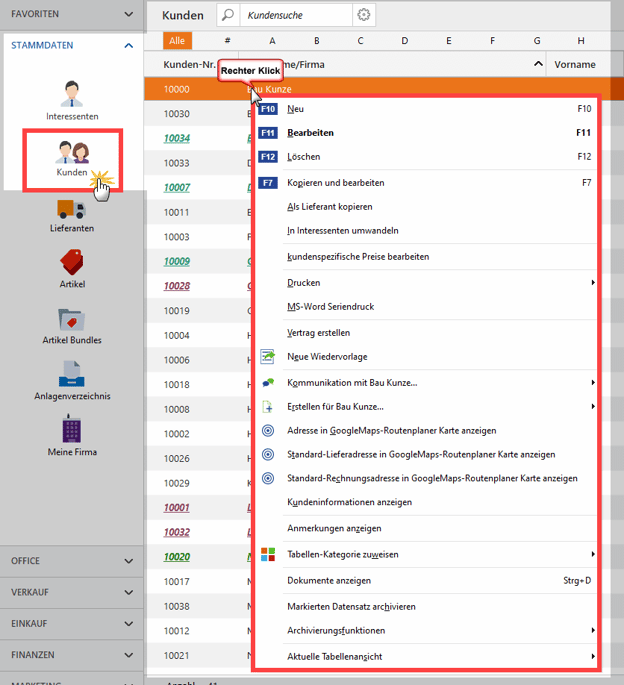Open the Lieferanten truck icon

[x=72, y=208]
